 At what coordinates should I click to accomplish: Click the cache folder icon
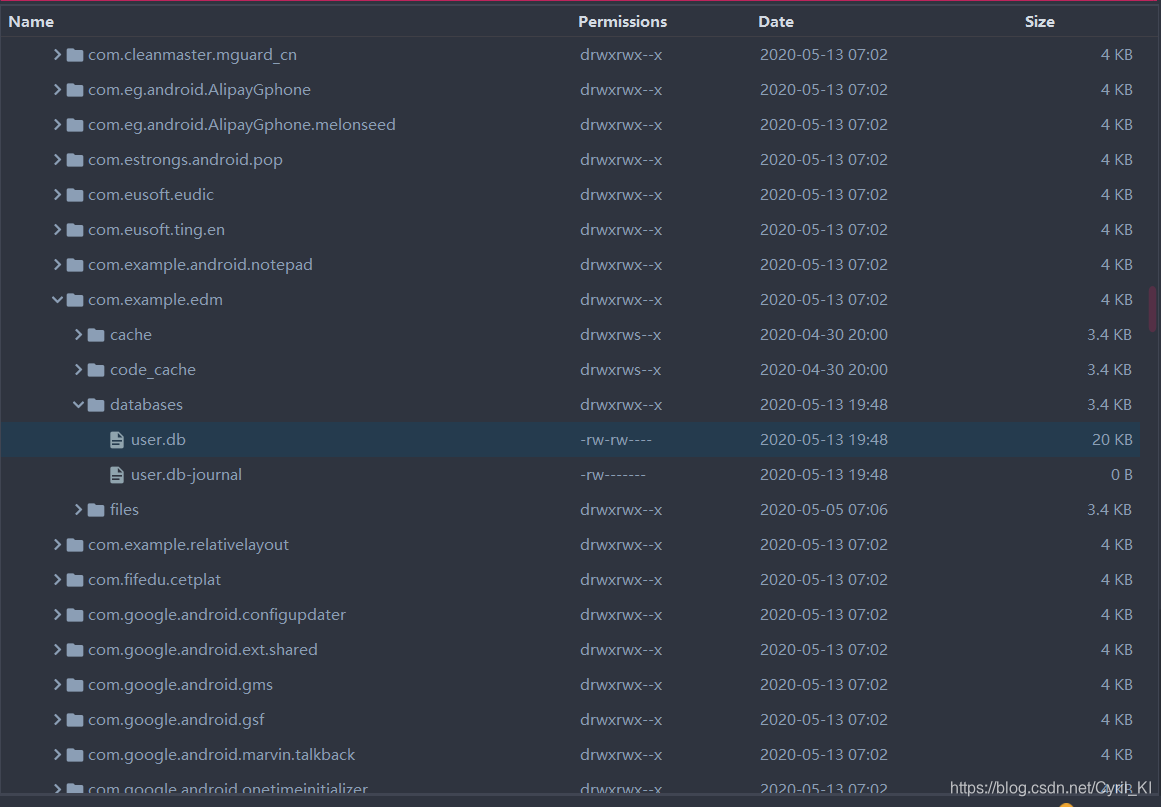[x=96, y=335]
